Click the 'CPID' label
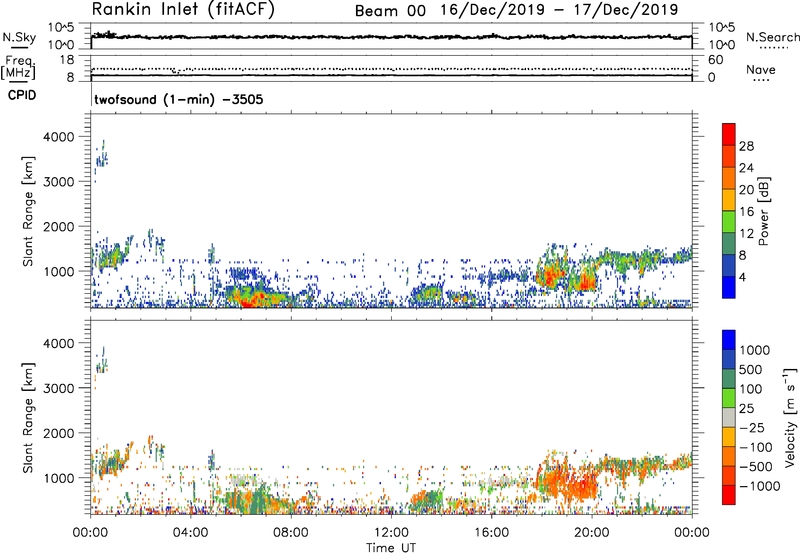800x554 pixels. coord(22,95)
